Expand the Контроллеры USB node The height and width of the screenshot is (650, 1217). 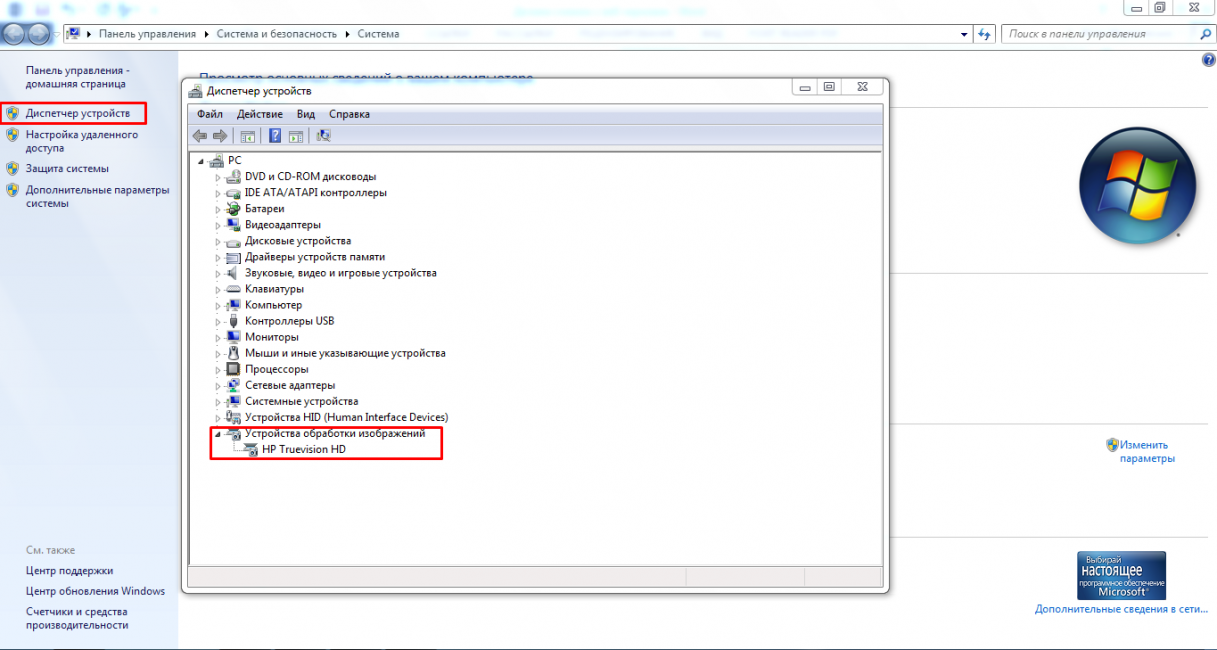click(x=218, y=321)
